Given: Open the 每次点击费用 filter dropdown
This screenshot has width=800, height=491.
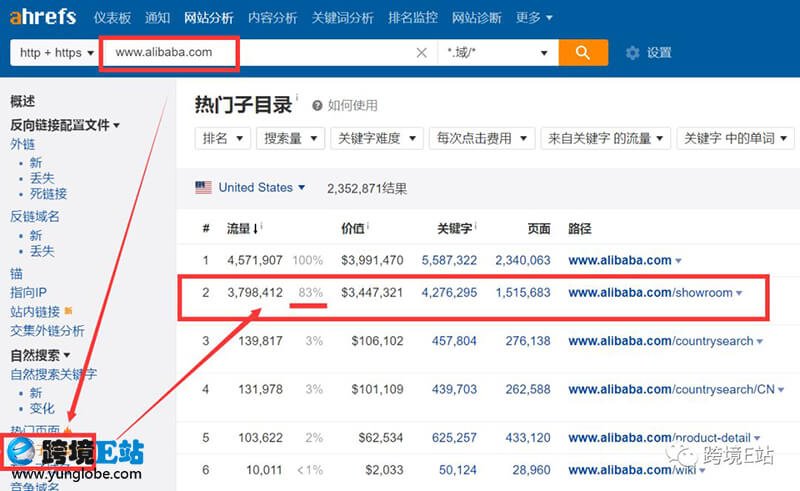Looking at the screenshot, I should pos(482,138).
